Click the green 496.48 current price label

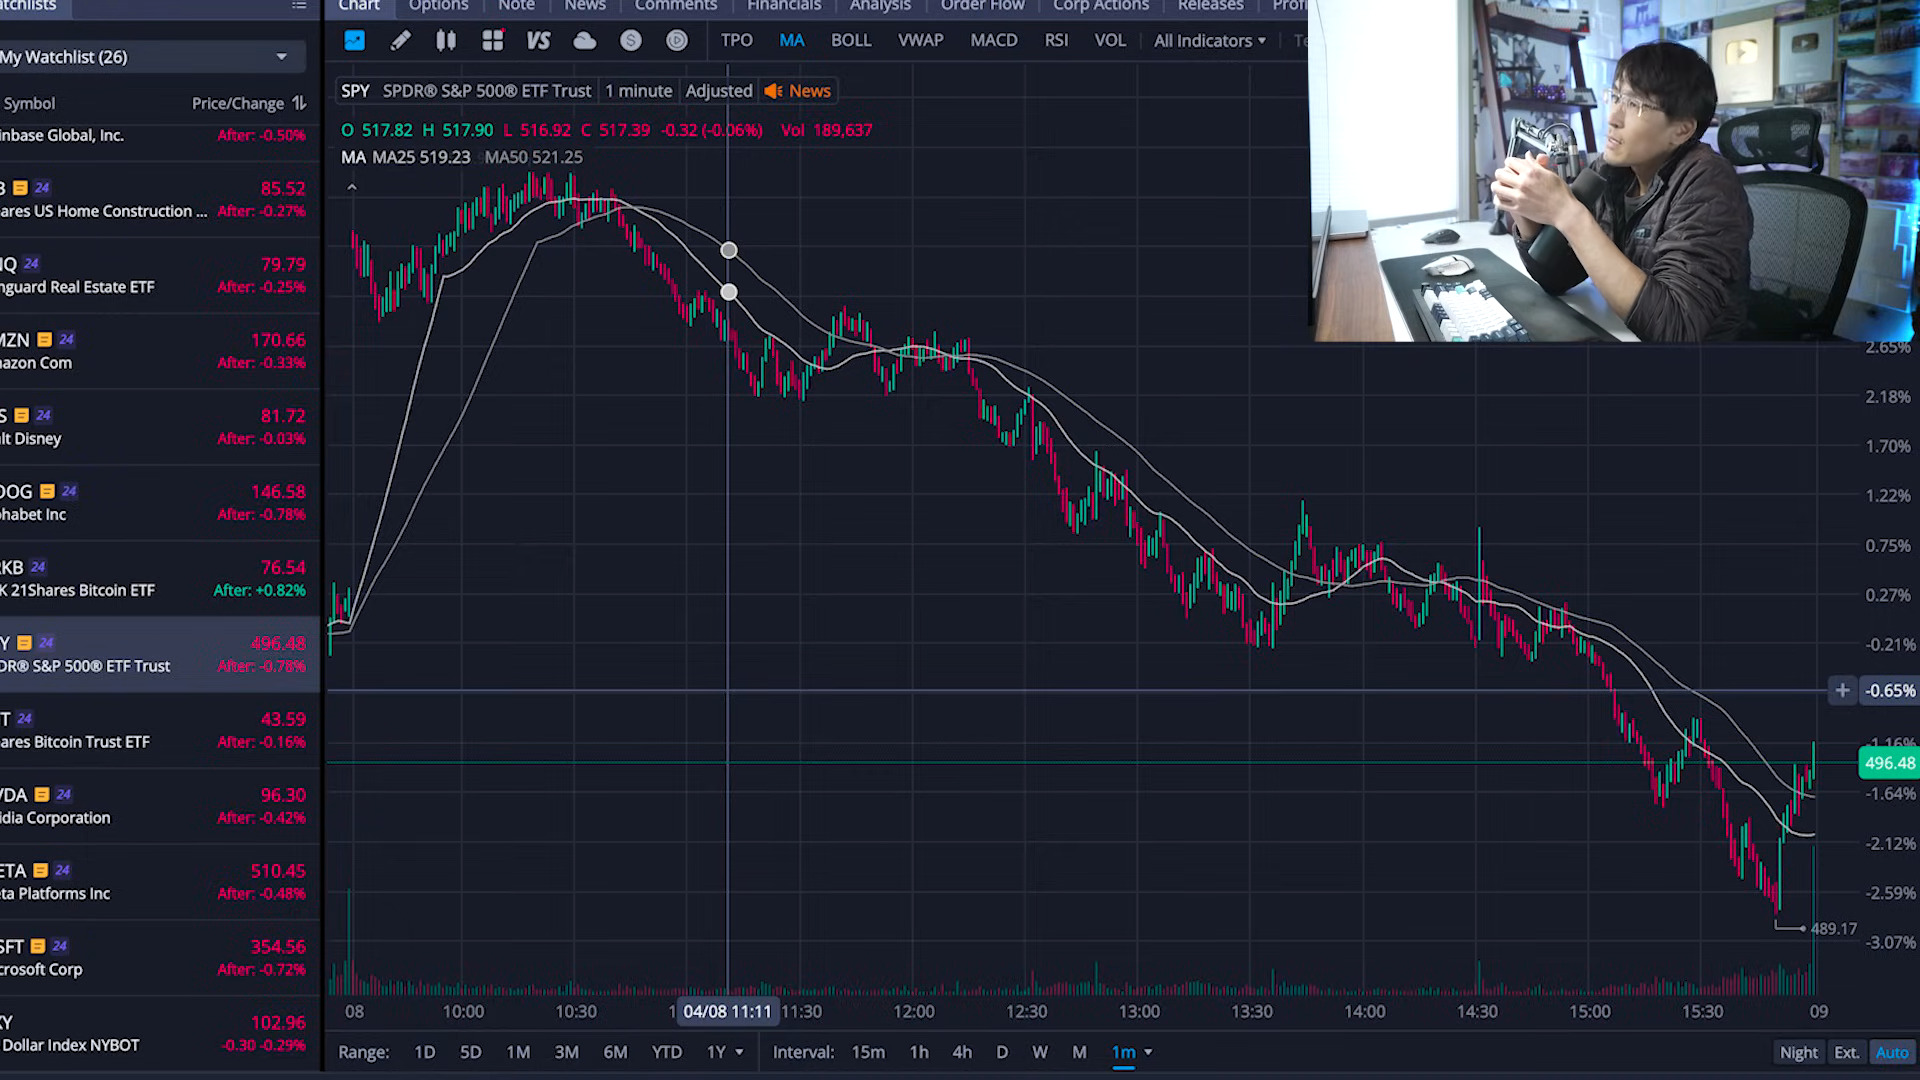tap(1889, 763)
